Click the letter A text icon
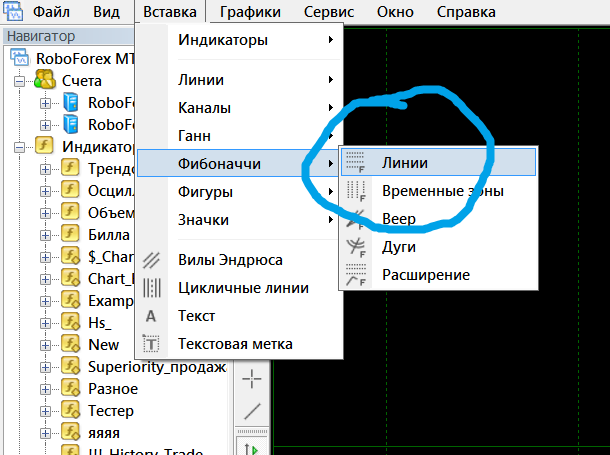The height and width of the screenshot is (455, 610). [x=151, y=316]
